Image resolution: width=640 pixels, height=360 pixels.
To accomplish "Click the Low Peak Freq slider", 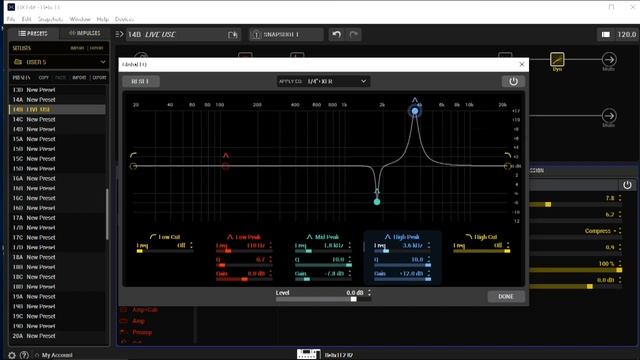I will tap(244, 251).
